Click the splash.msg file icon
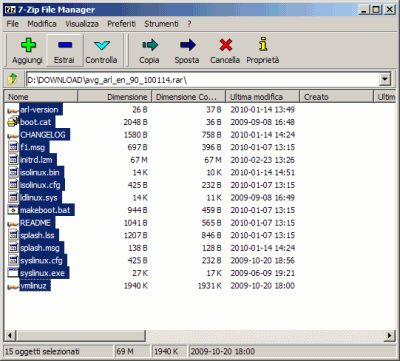 click(x=13, y=248)
